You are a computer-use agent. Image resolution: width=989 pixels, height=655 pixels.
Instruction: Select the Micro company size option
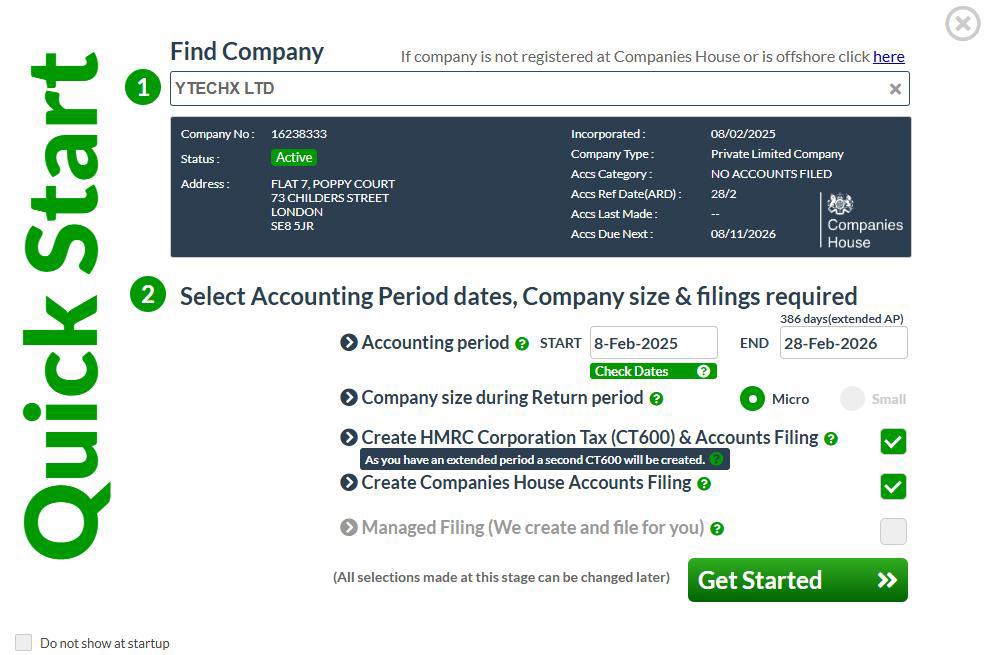click(x=752, y=399)
